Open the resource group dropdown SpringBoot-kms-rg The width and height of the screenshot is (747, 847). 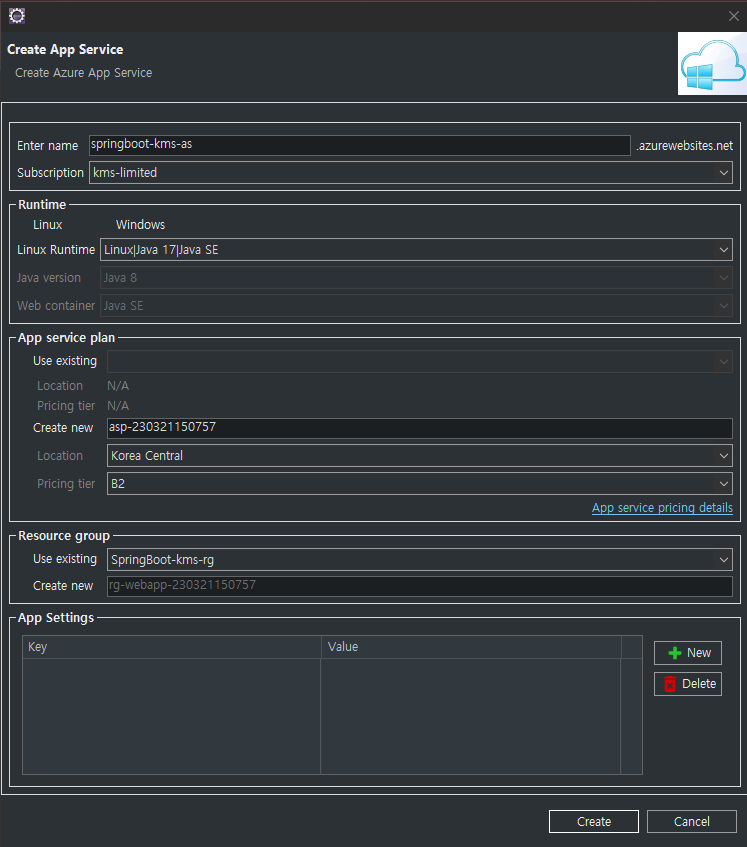point(420,560)
